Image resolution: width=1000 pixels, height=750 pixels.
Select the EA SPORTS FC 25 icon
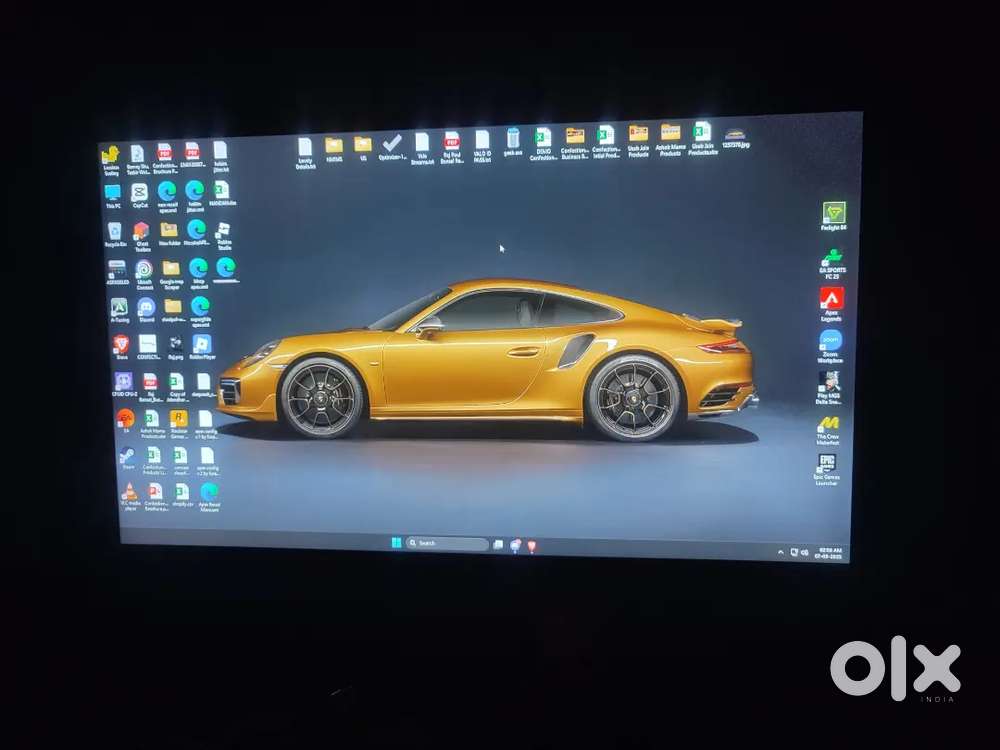coord(831,258)
